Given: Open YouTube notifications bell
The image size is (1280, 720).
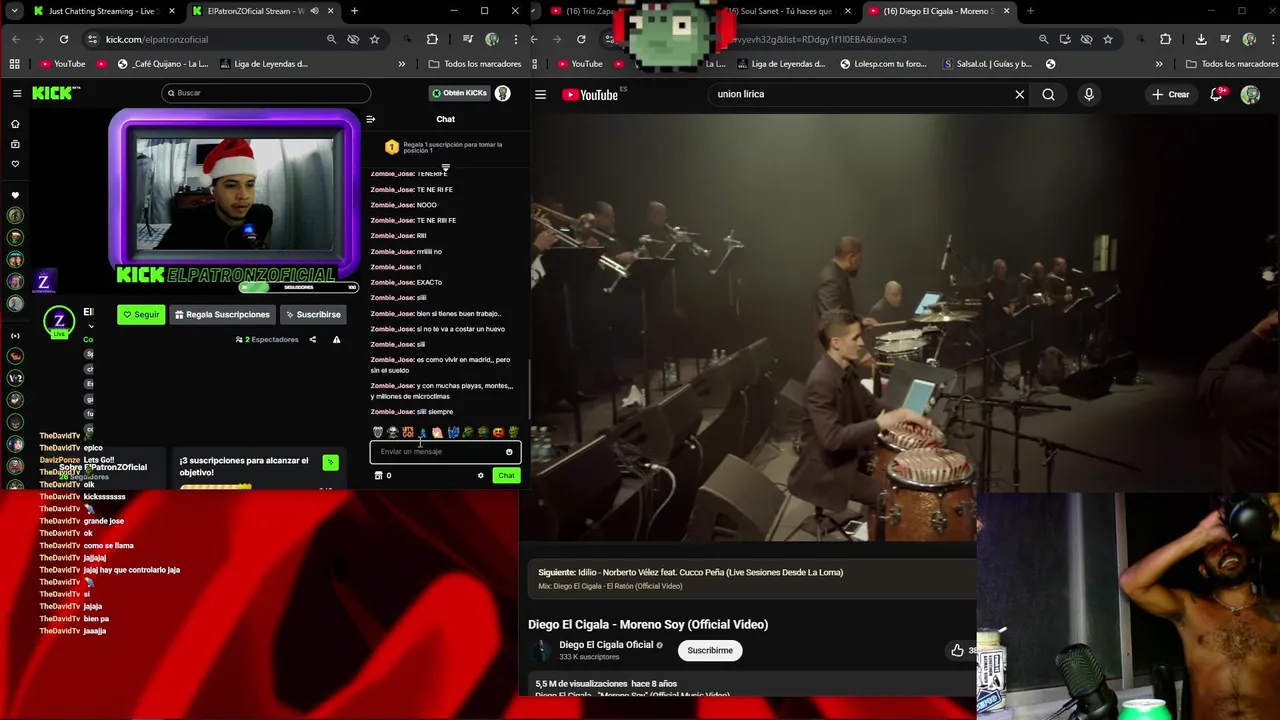Looking at the screenshot, I should pyautogui.click(x=1217, y=95).
